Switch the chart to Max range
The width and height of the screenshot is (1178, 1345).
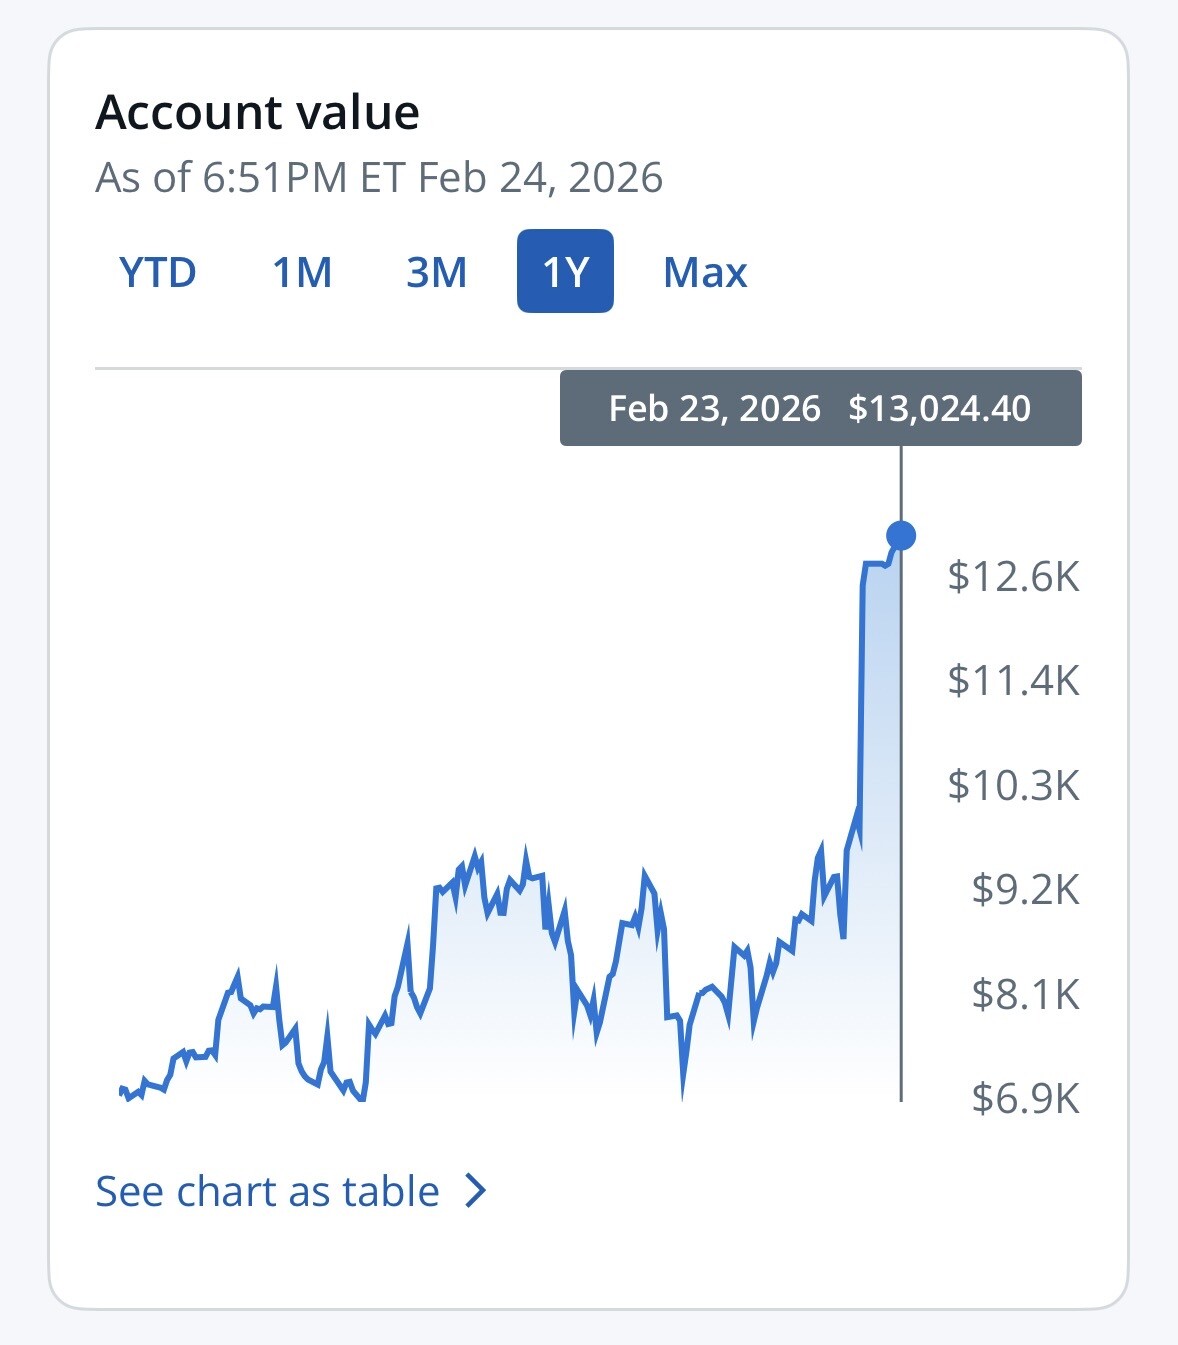click(x=705, y=272)
